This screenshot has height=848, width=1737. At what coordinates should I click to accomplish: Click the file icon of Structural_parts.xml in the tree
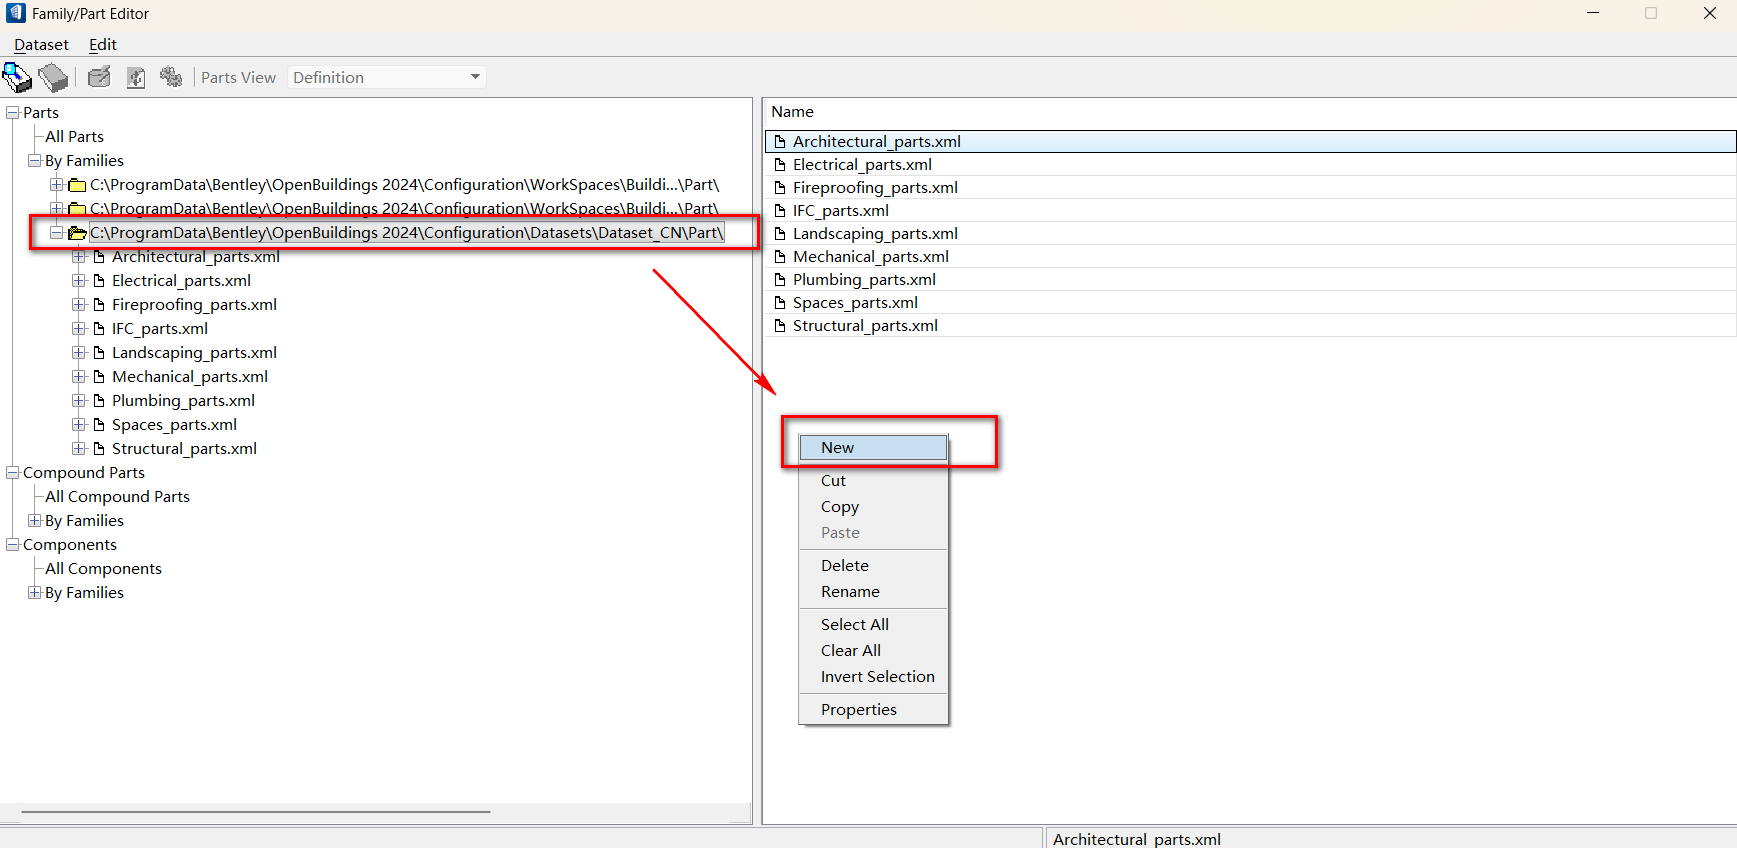click(x=99, y=449)
